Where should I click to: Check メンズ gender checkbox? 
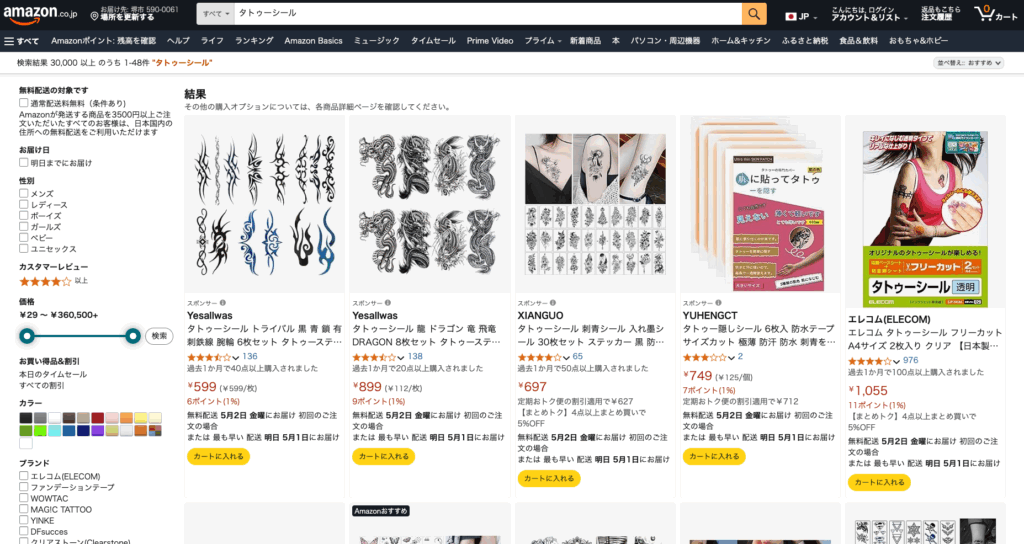click(x=24, y=193)
